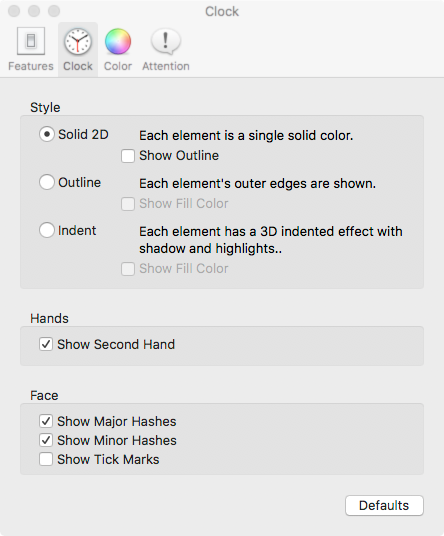Enable the Show Outline checkbox
This screenshot has width=444, height=536.
pos(128,156)
